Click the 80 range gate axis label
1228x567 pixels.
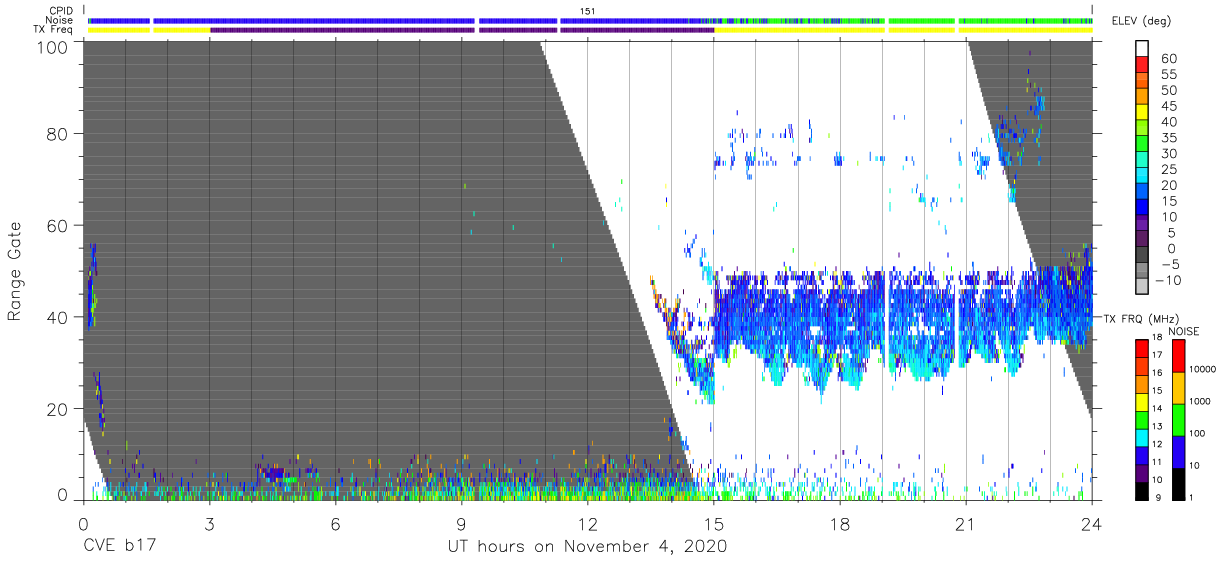pyautogui.click(x=55, y=134)
